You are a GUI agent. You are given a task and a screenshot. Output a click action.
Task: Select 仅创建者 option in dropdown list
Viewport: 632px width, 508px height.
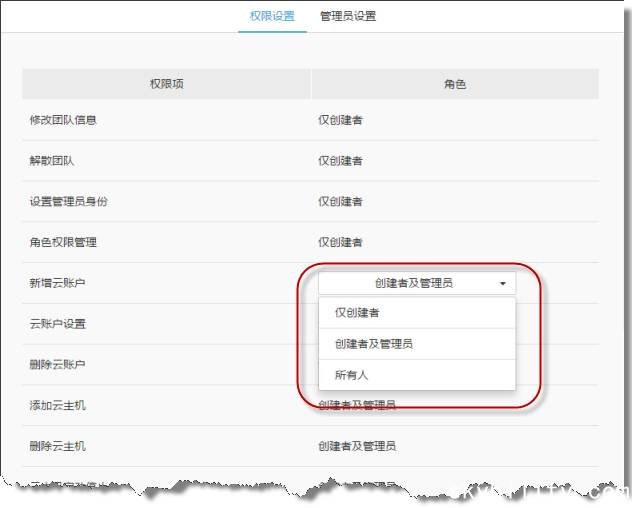click(357, 313)
